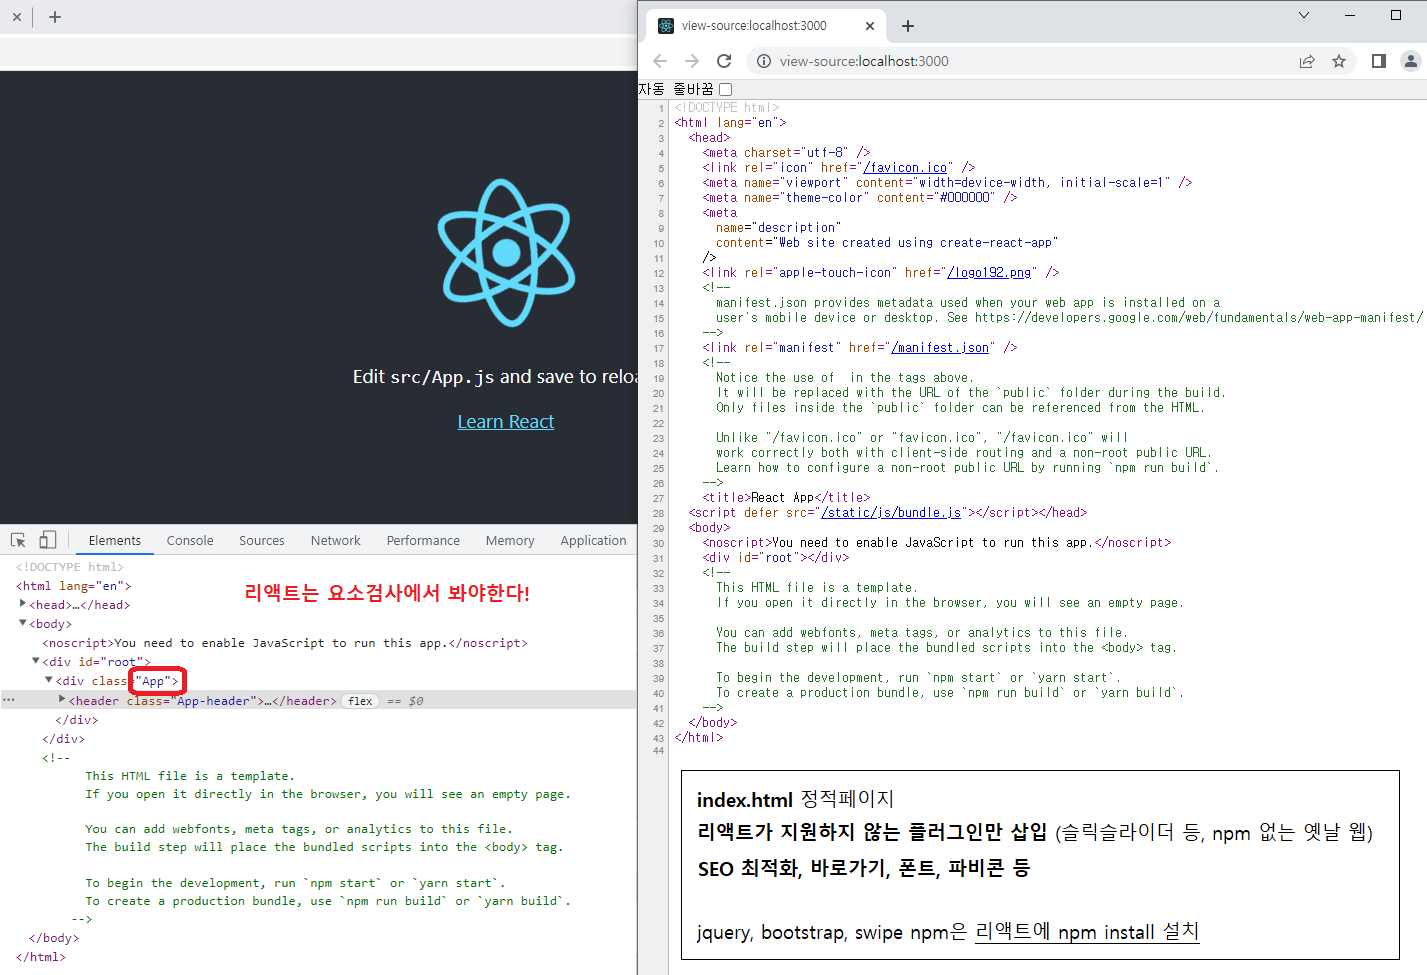The image size is (1427, 975).
Task: Switch to the Sources tab
Action: [262, 540]
